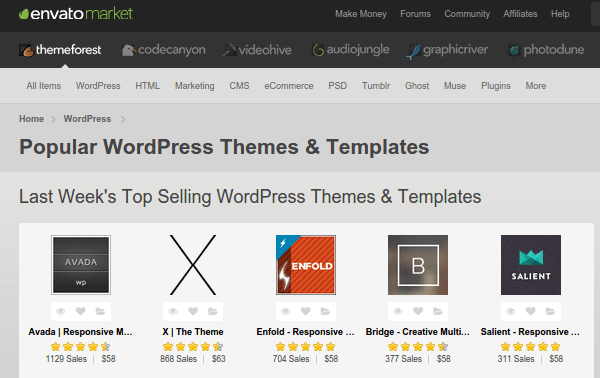
Task: Favorite X theme with the heart icon
Action: coord(193,311)
